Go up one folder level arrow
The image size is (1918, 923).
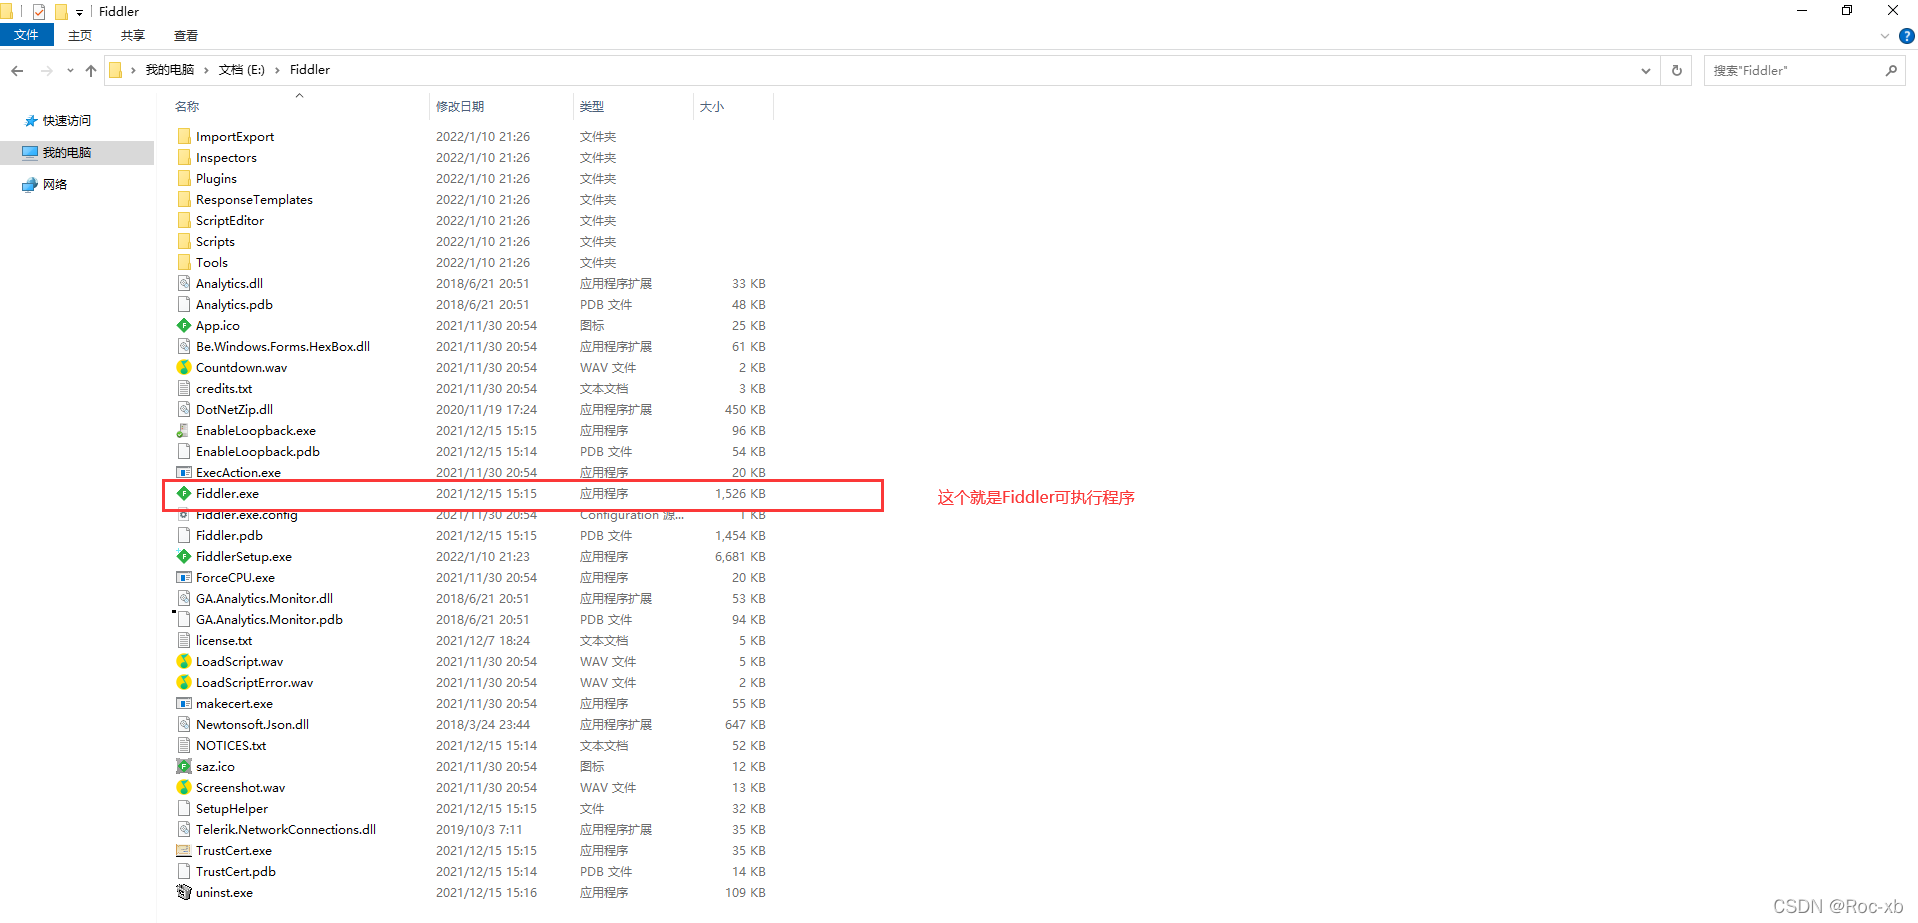[x=91, y=70]
